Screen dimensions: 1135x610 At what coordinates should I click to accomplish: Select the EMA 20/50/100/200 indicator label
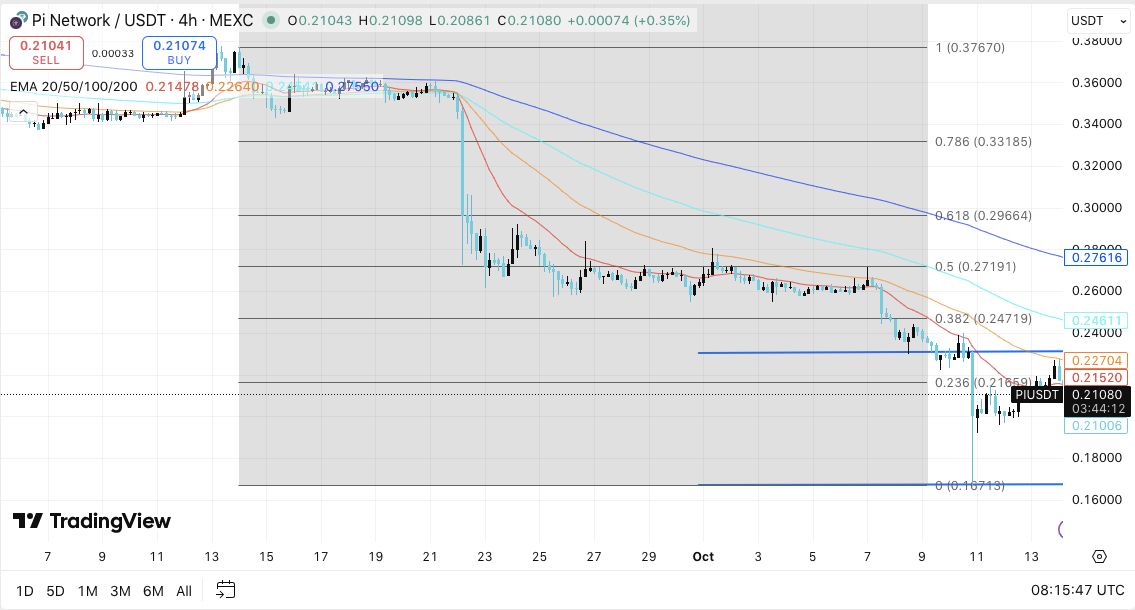(73, 87)
